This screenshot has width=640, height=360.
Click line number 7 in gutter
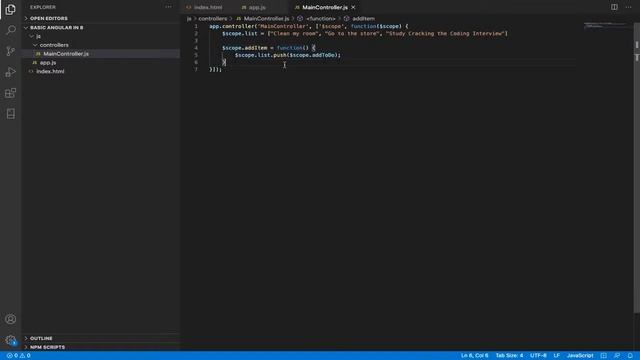[x=196, y=69]
